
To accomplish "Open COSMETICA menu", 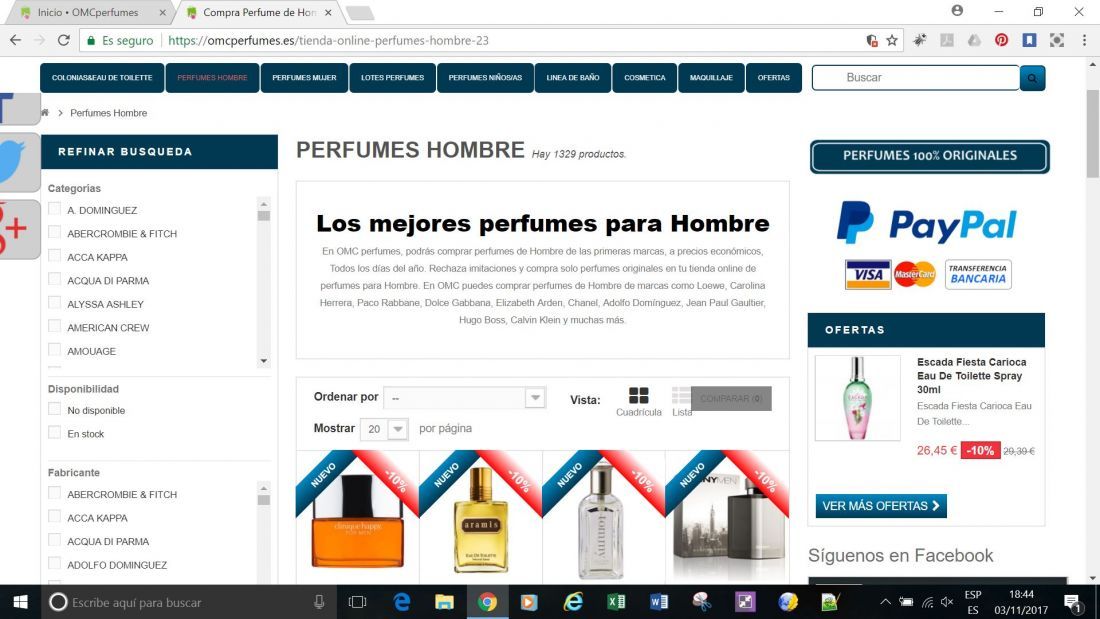I will (x=645, y=78).
